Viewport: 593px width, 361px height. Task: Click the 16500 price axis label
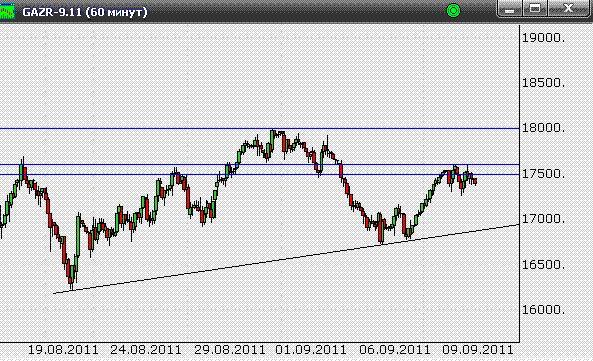543,265
